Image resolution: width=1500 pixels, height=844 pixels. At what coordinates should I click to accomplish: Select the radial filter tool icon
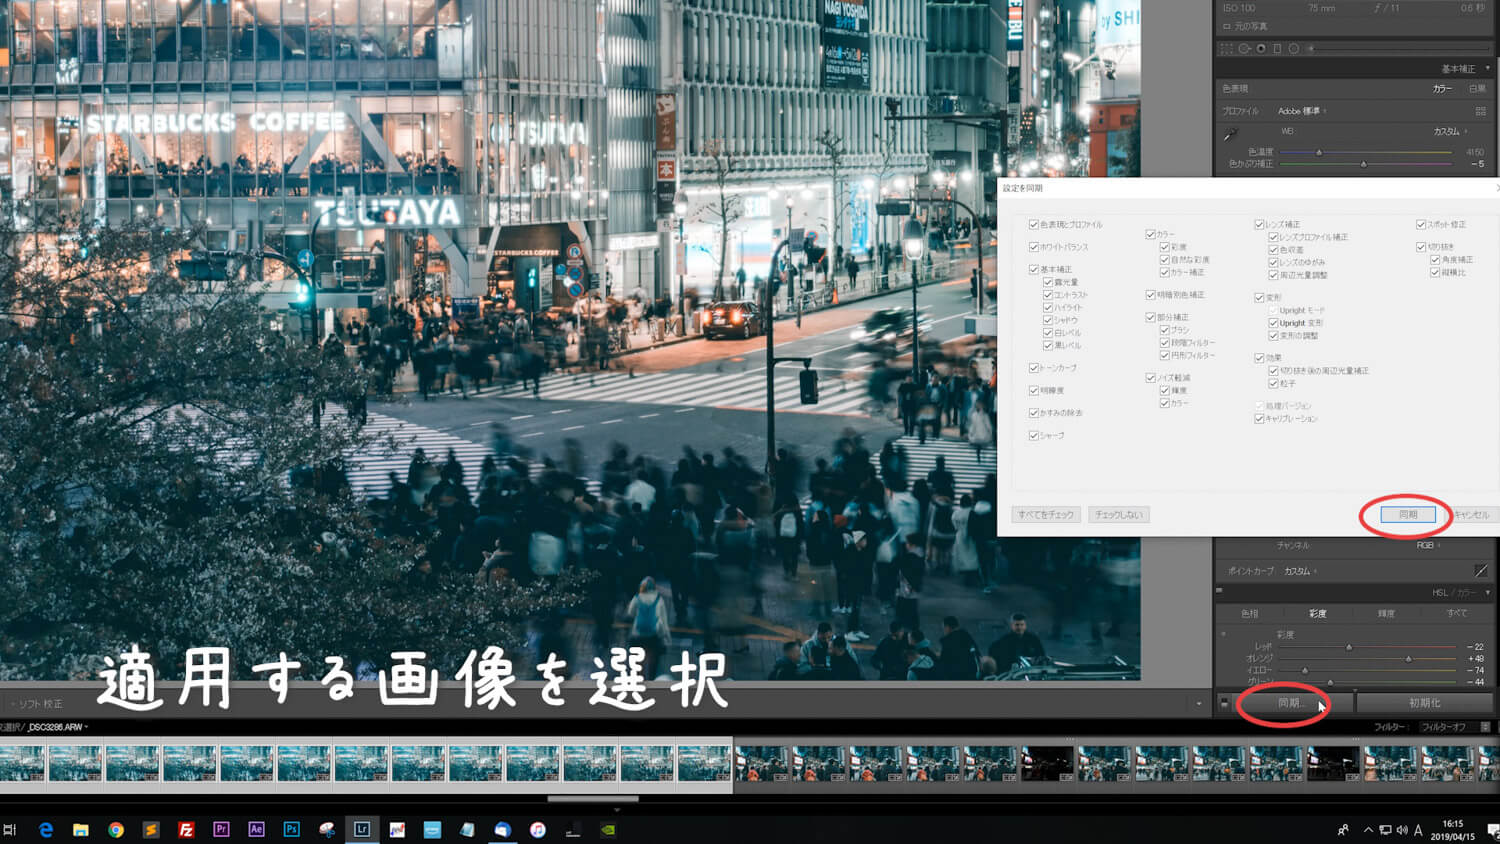(x=1294, y=48)
